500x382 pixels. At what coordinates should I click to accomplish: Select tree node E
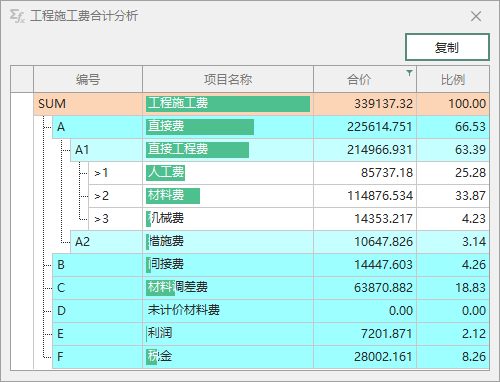(97, 334)
